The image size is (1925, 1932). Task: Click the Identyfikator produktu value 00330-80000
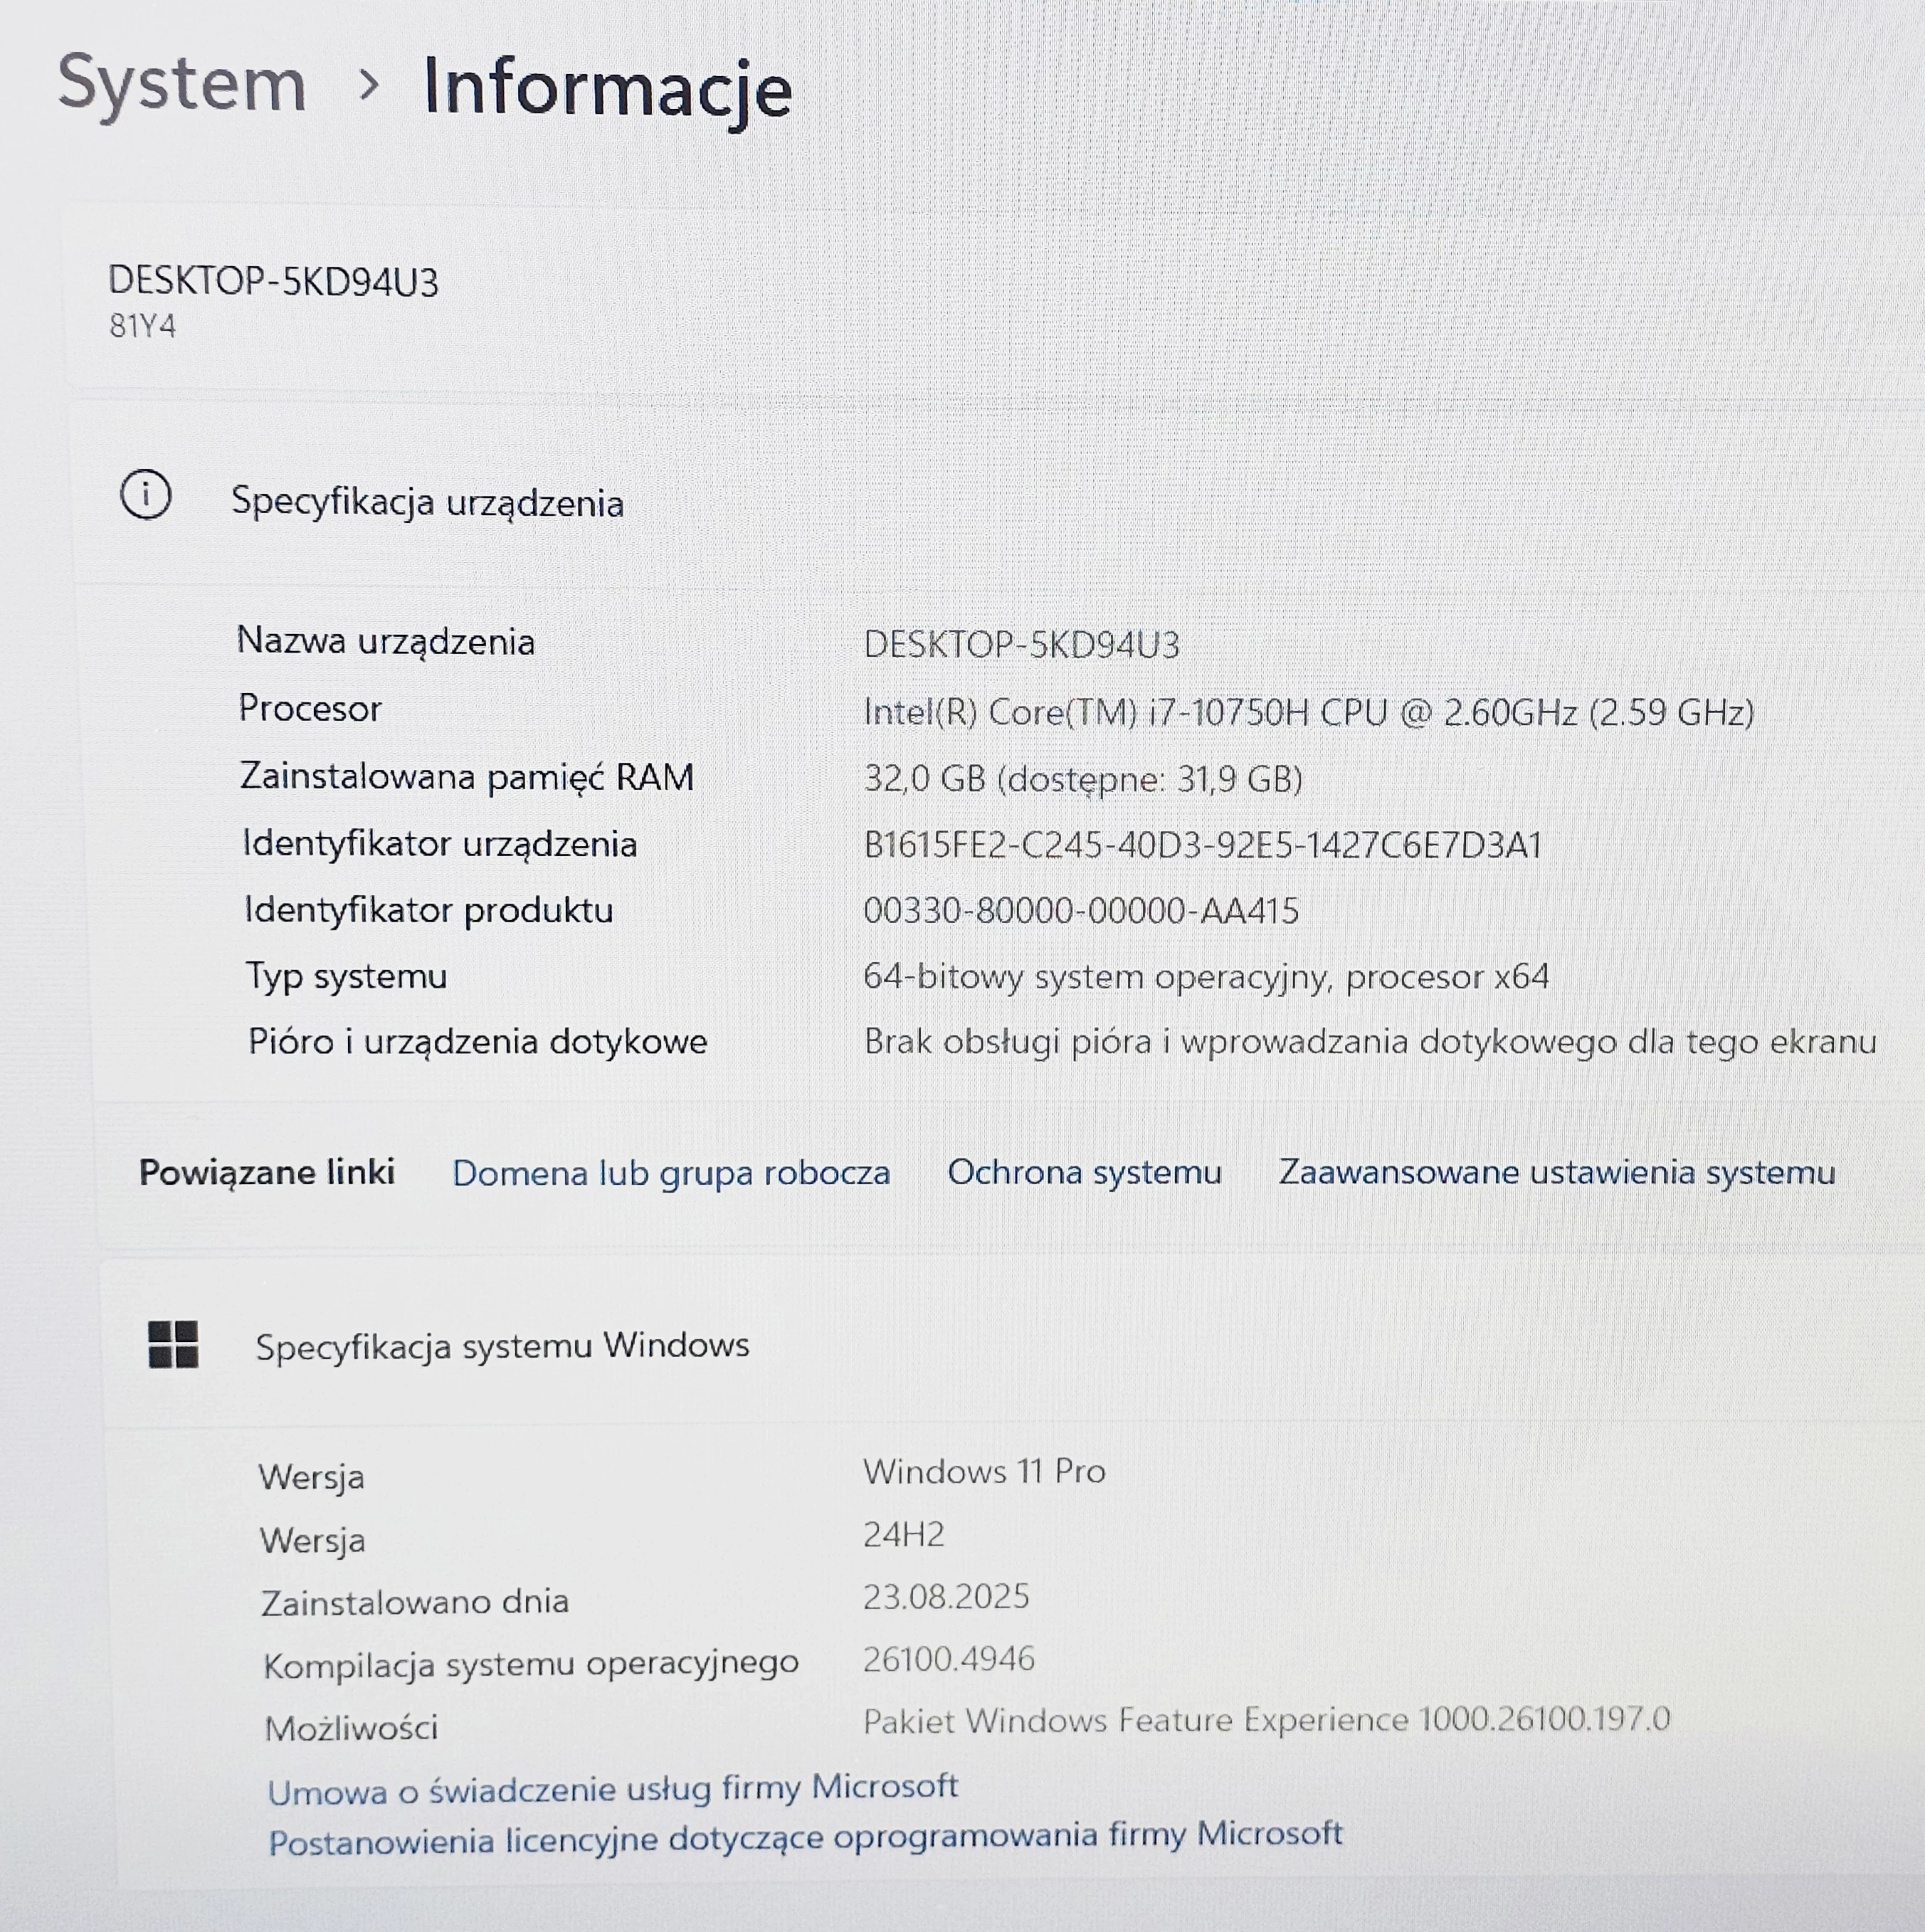point(1081,911)
